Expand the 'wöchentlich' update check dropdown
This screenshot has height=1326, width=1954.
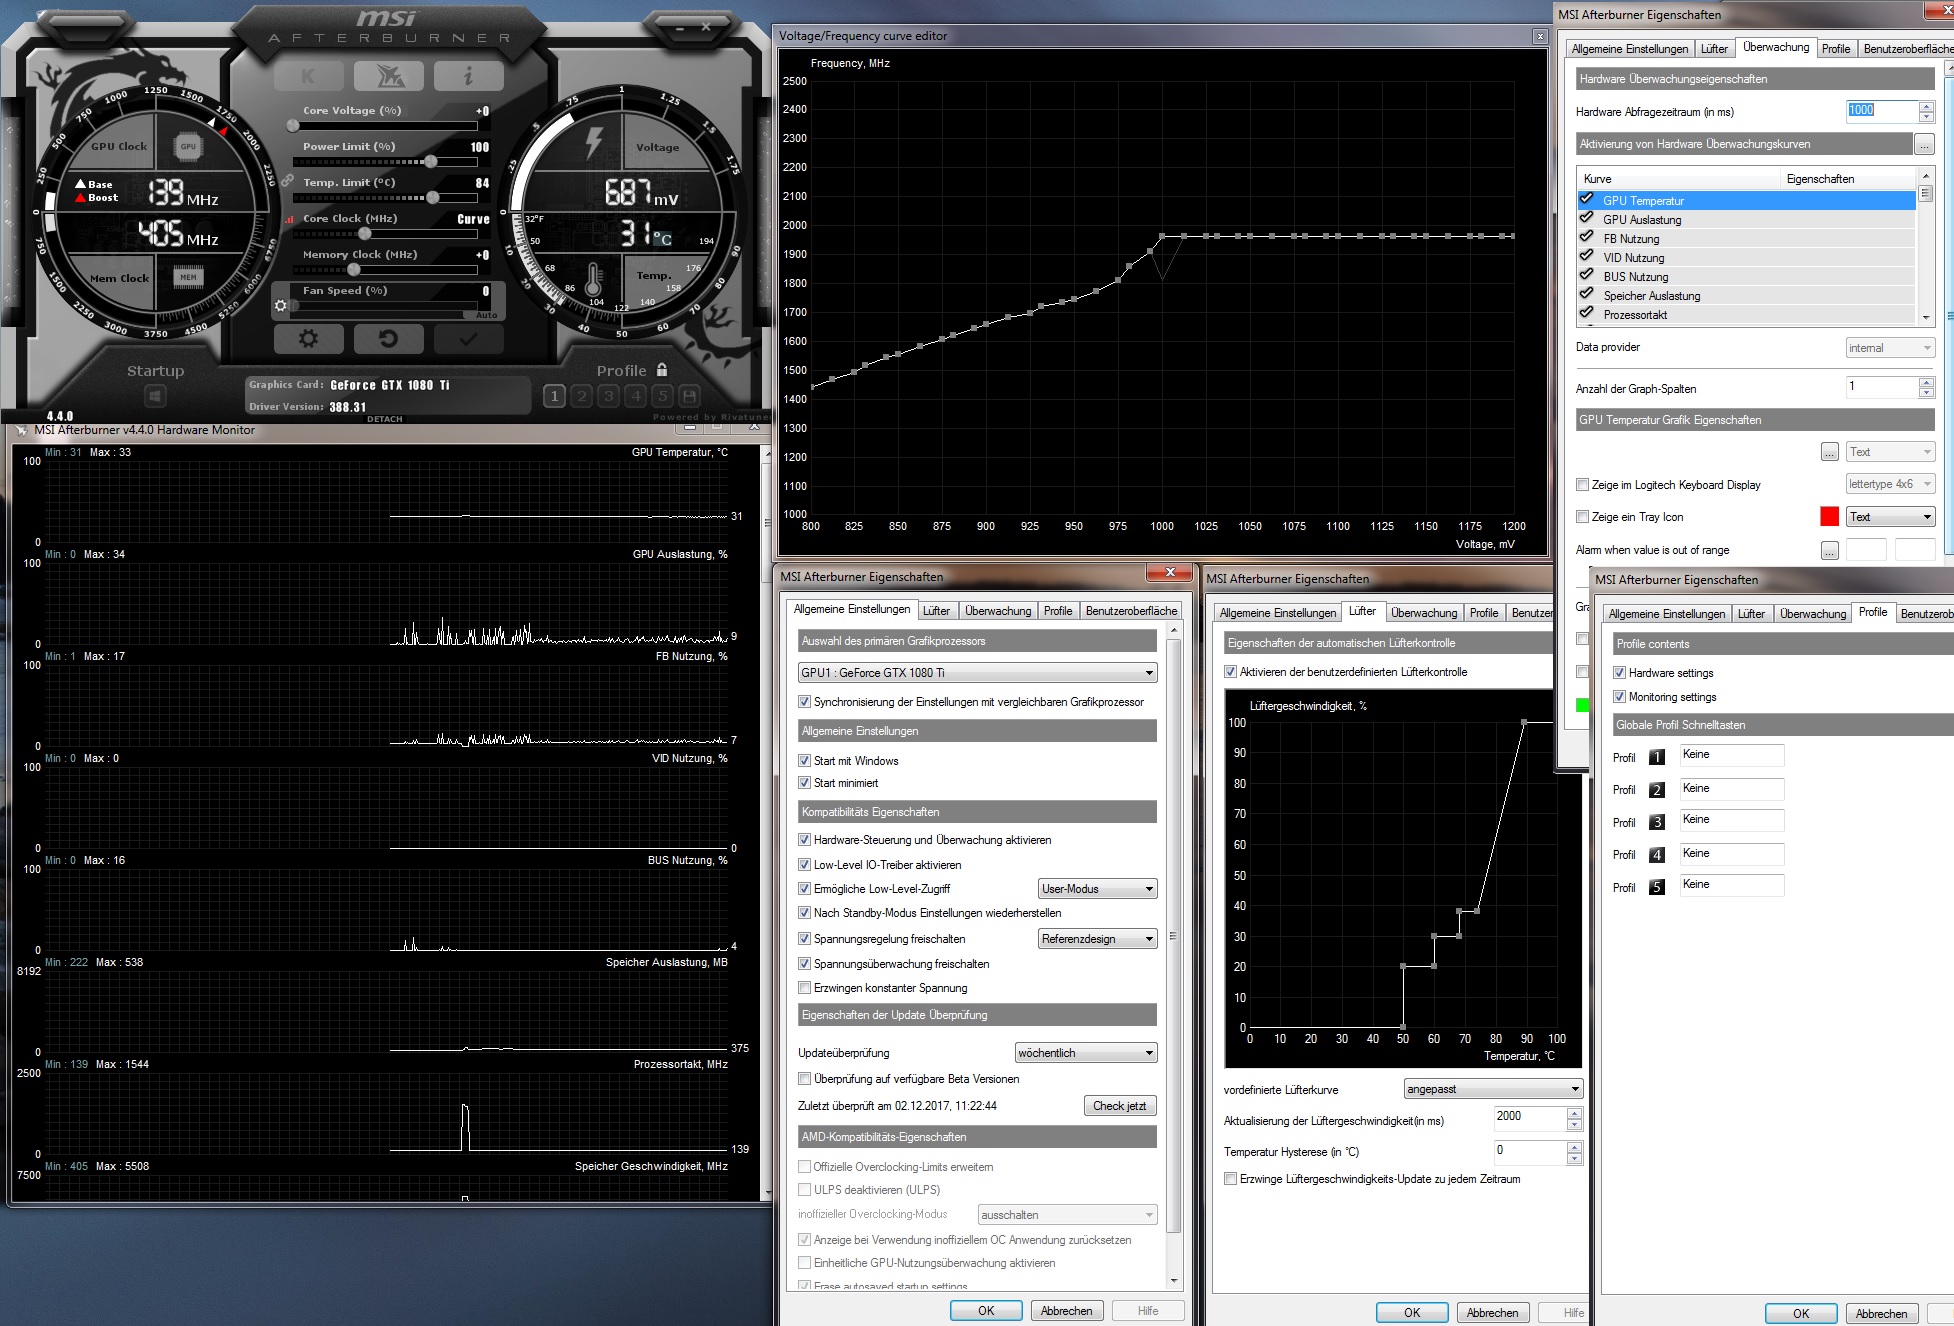coord(1085,1053)
